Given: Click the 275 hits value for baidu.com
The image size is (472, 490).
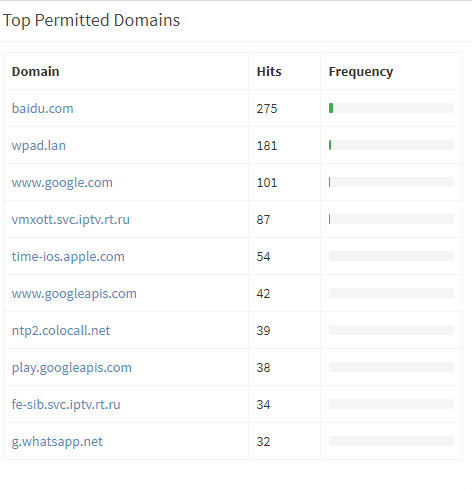Looking at the screenshot, I should (267, 108).
